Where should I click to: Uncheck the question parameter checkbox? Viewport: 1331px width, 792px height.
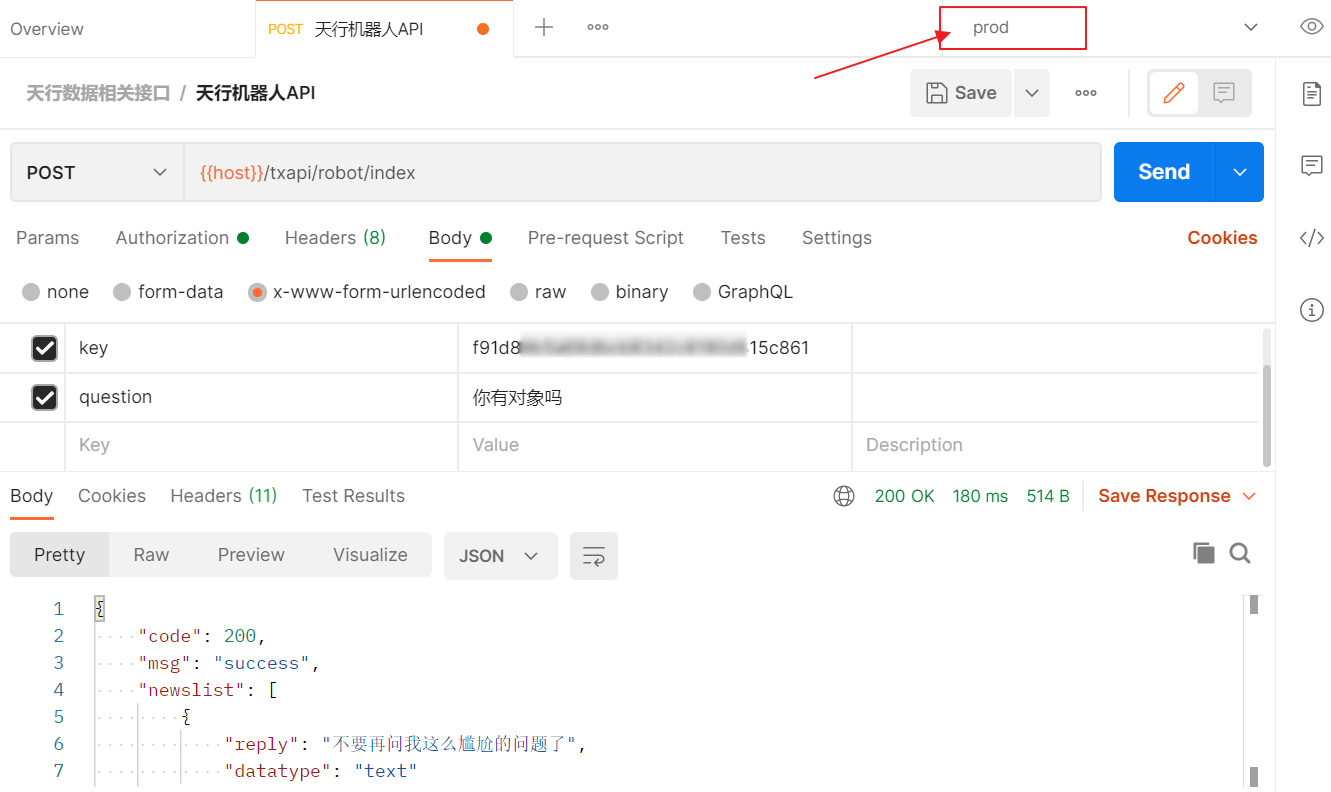point(45,397)
